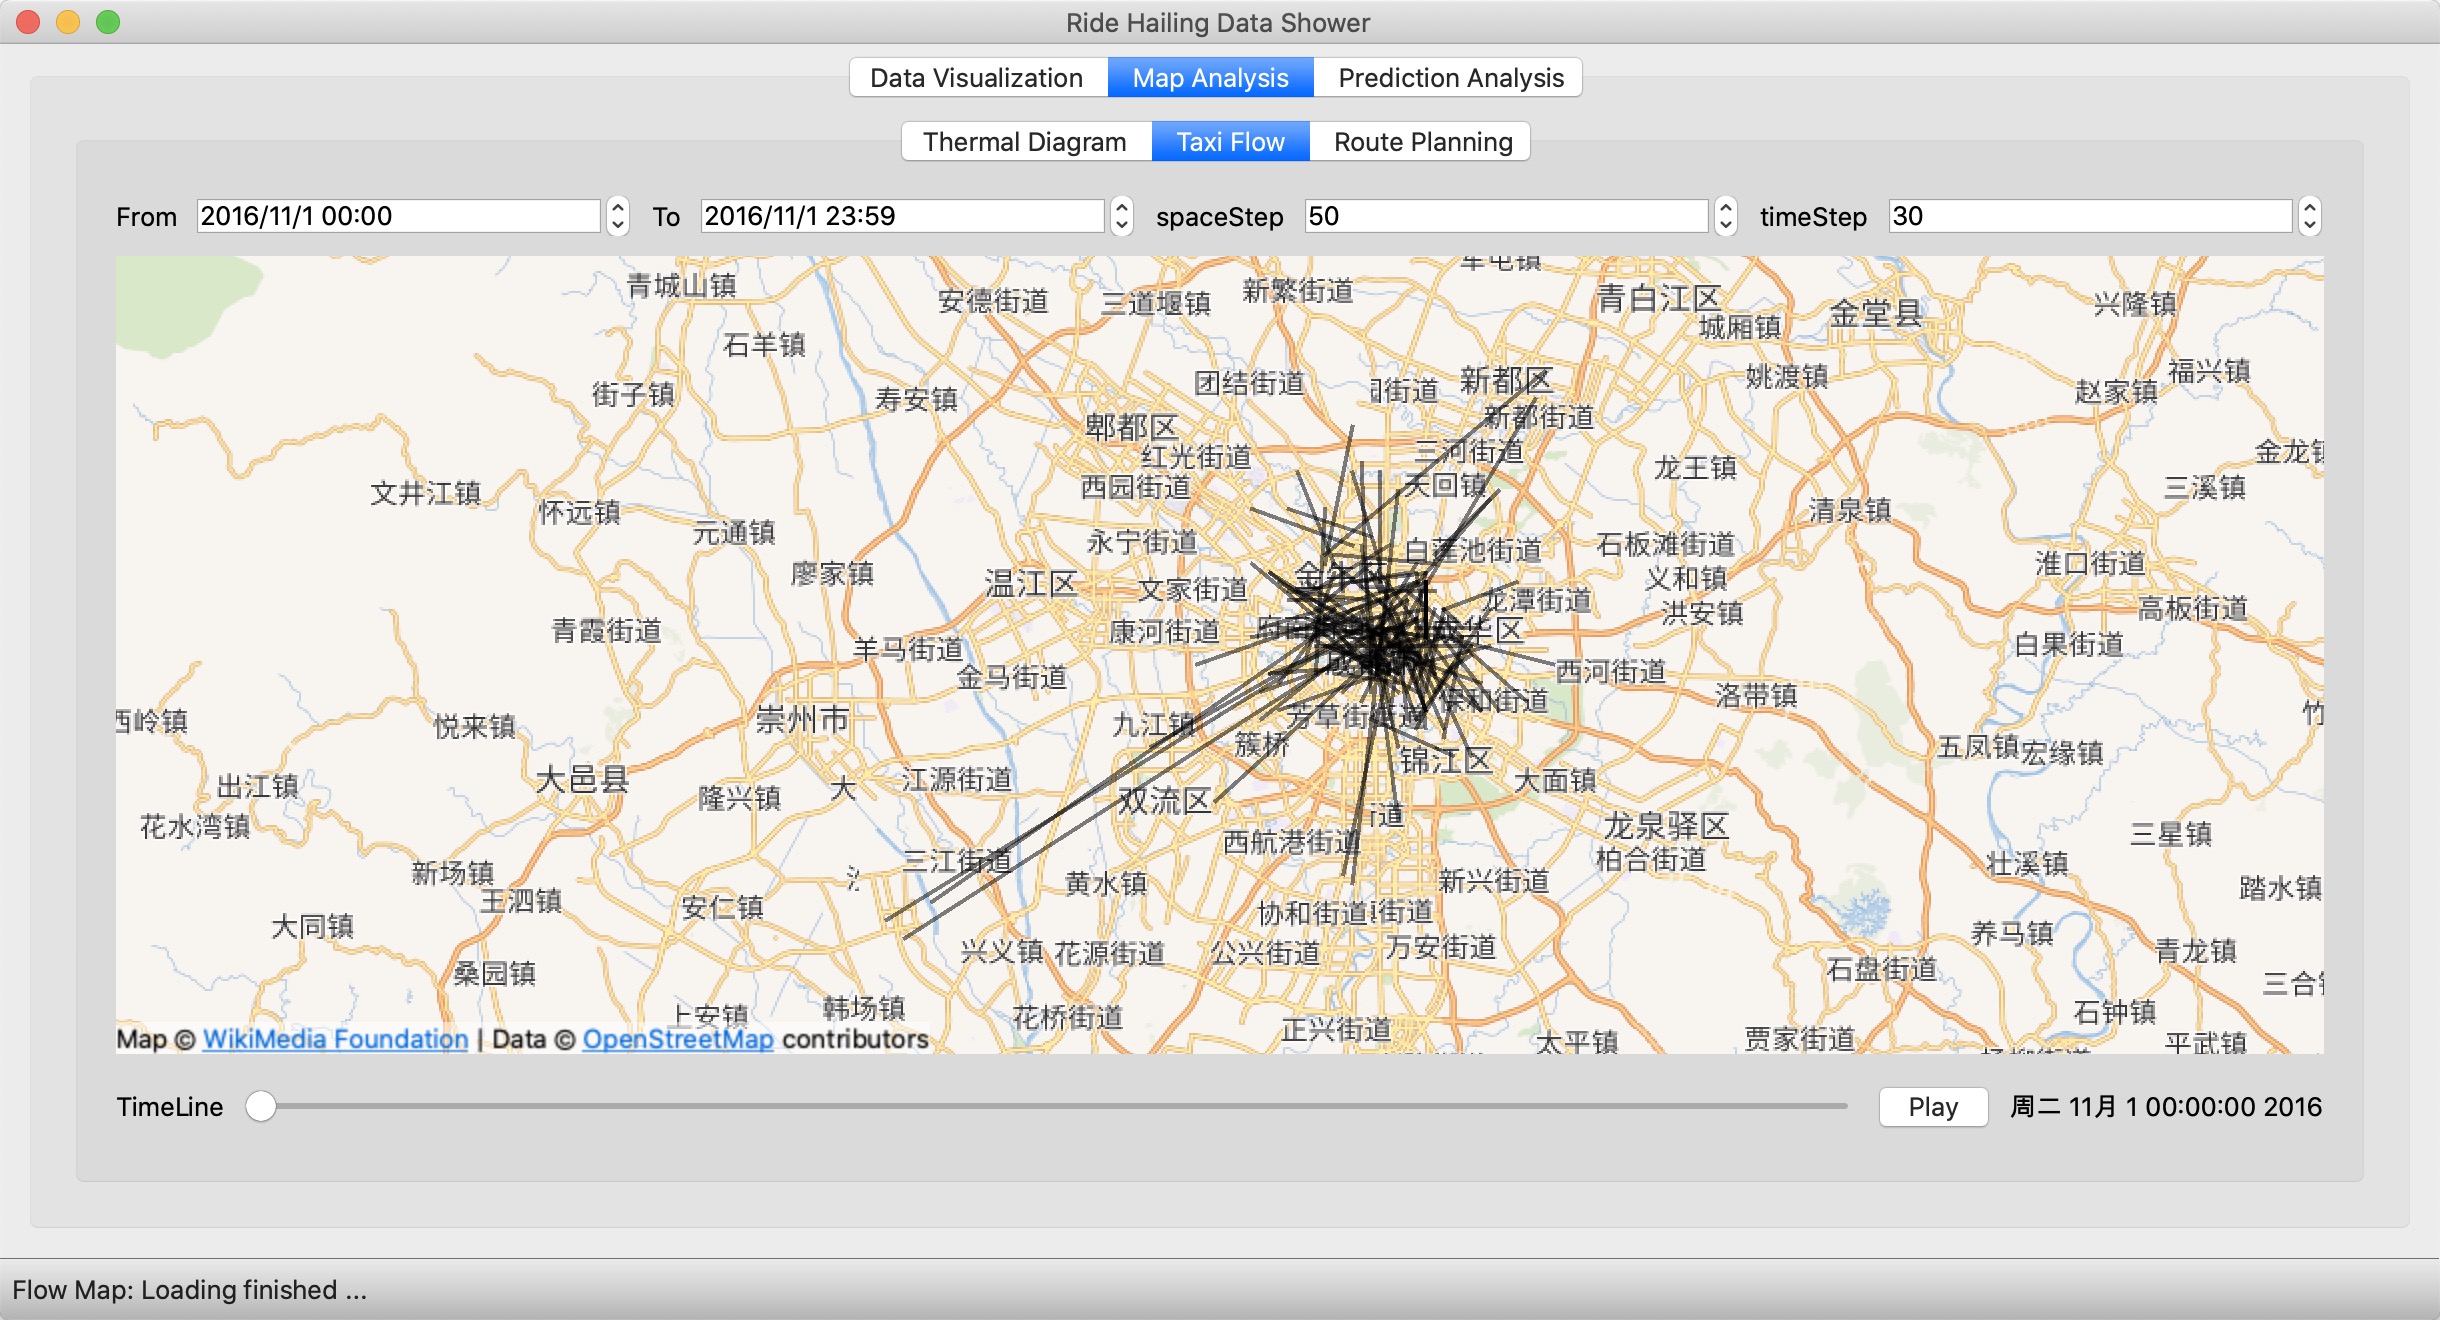Increment the From date stepper up arrow

click(618, 208)
